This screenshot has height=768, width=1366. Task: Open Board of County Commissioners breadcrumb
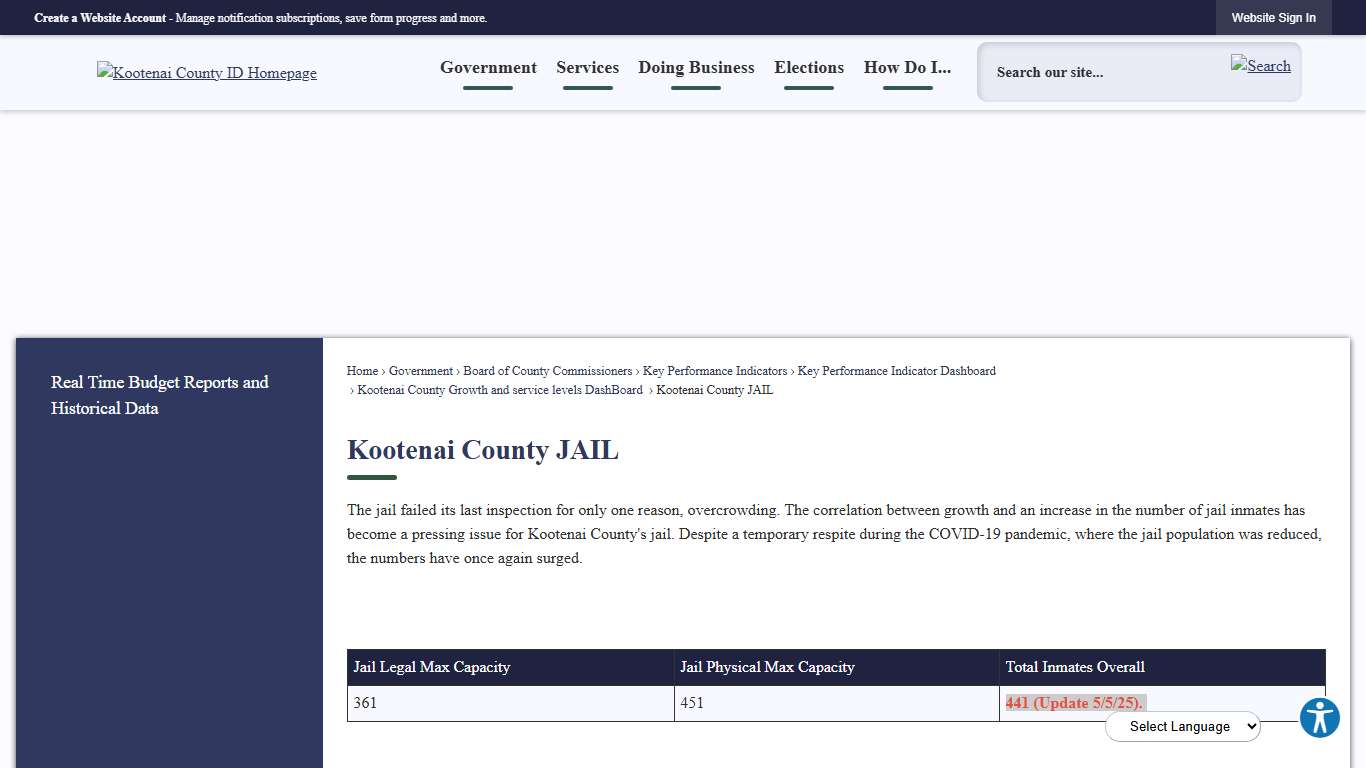coord(547,371)
